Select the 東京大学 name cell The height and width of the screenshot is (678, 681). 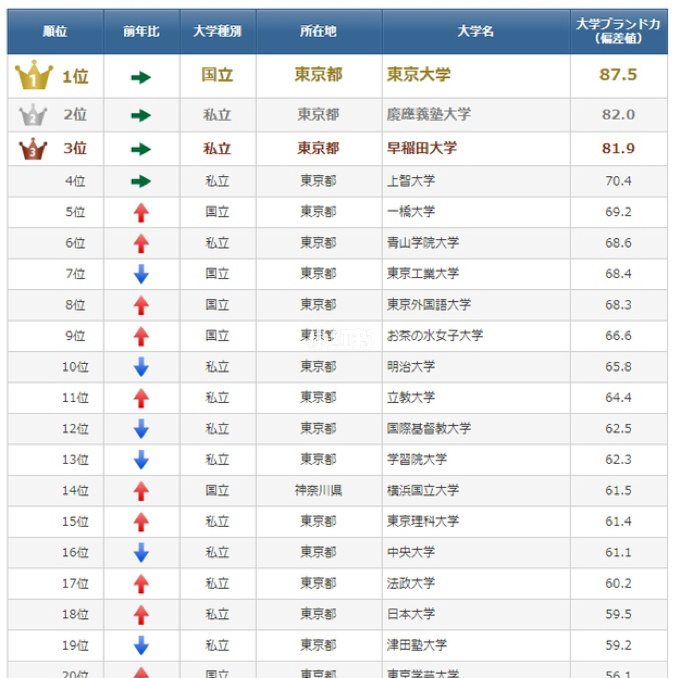[x=476, y=76]
